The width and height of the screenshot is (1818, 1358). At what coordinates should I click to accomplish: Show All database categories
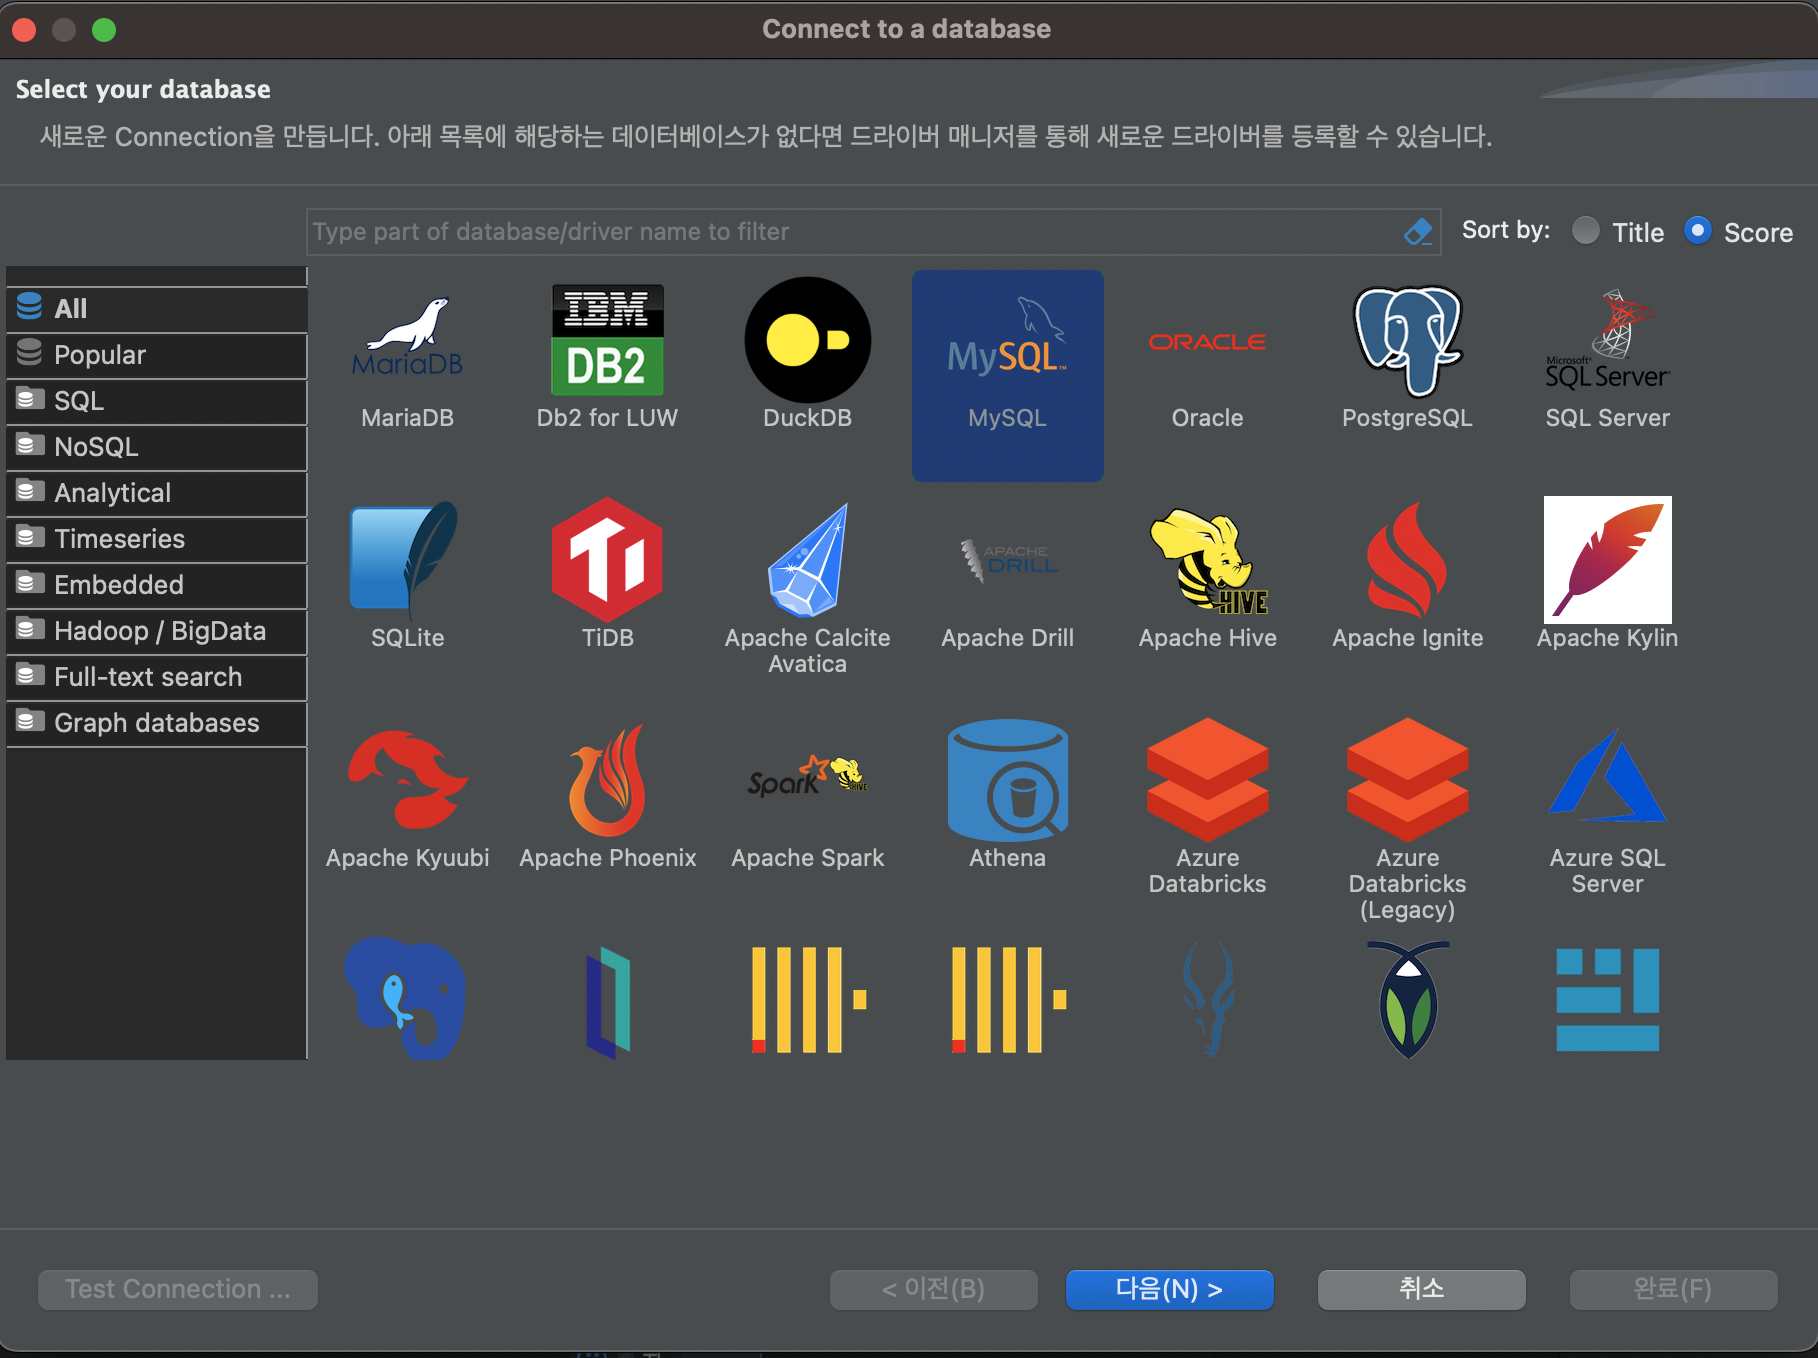point(156,309)
